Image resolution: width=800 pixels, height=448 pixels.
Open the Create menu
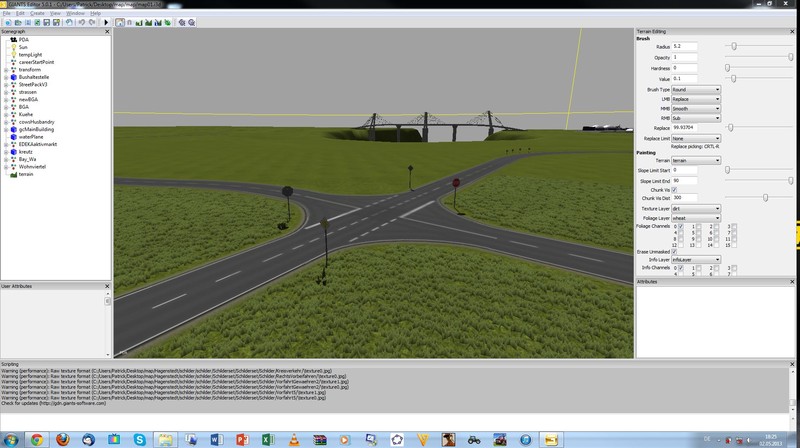[x=37, y=13]
